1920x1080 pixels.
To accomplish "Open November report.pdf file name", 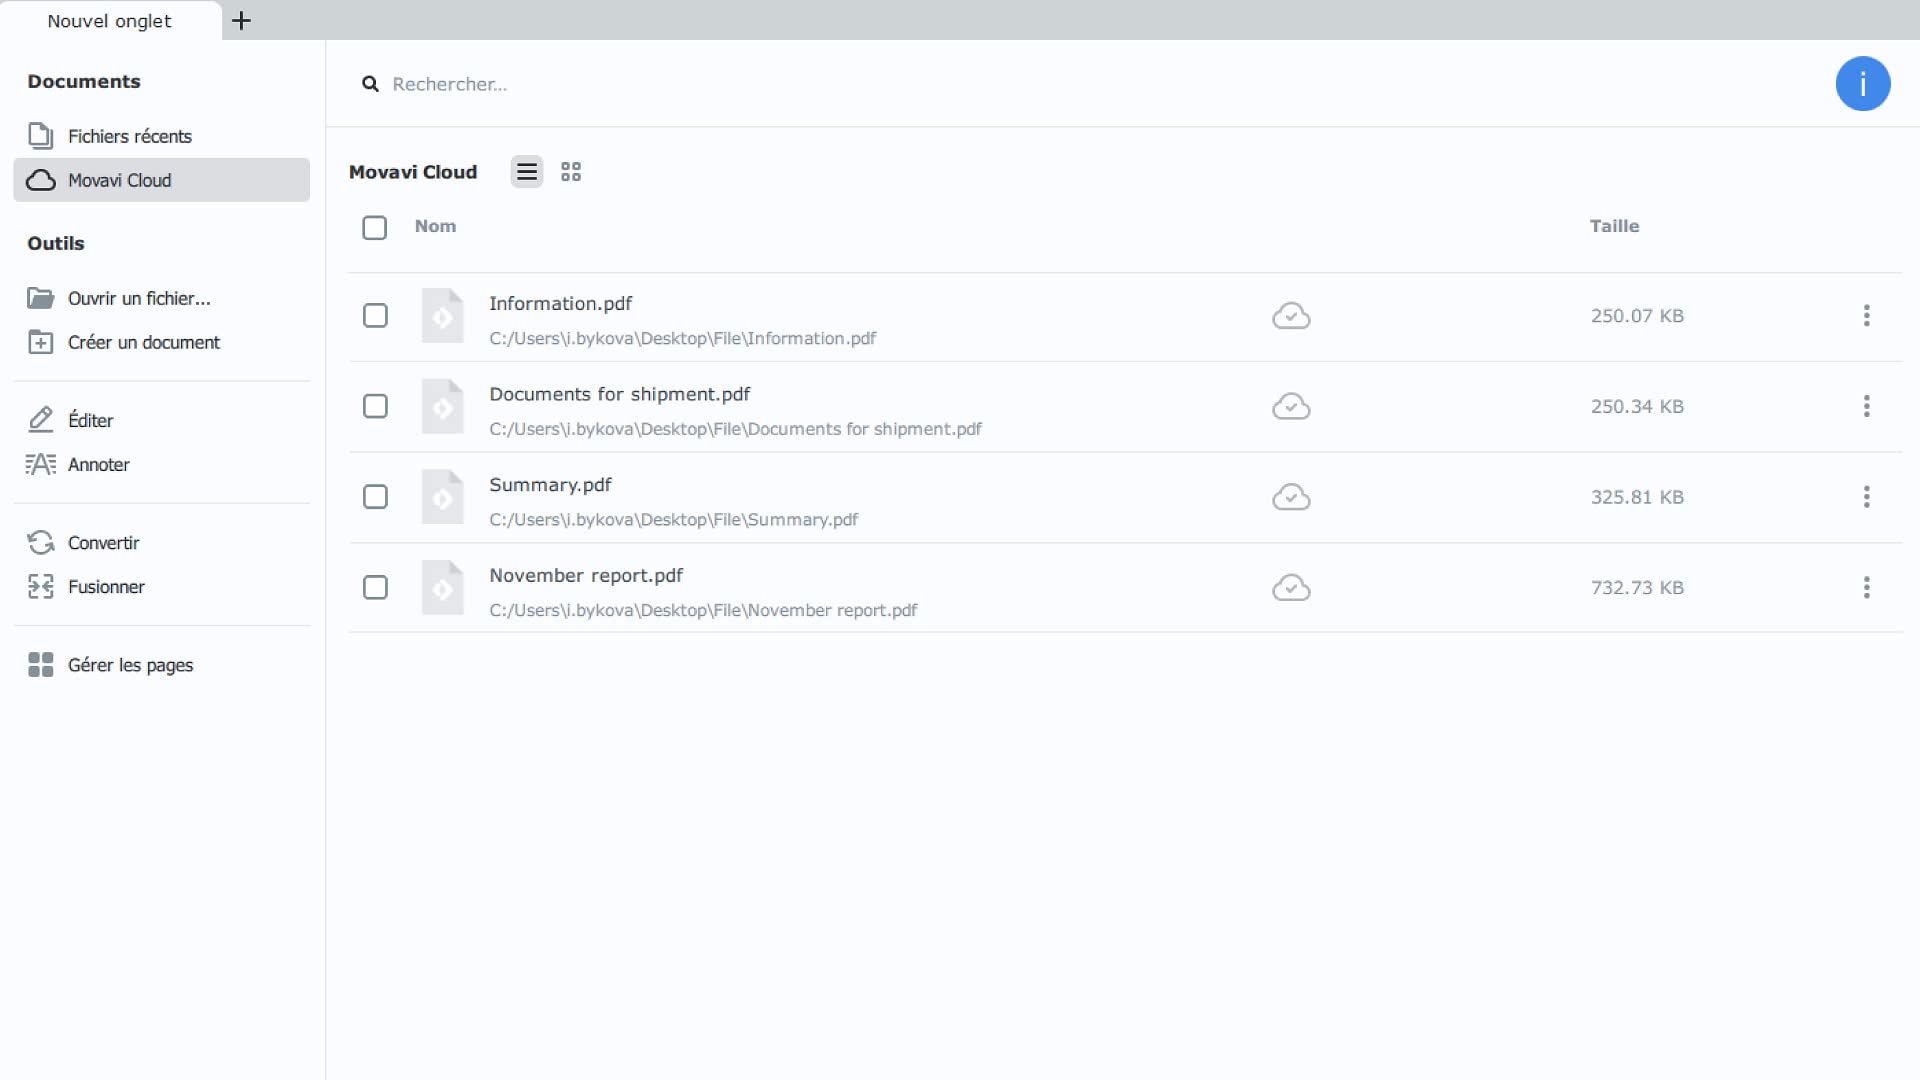I will 586,576.
